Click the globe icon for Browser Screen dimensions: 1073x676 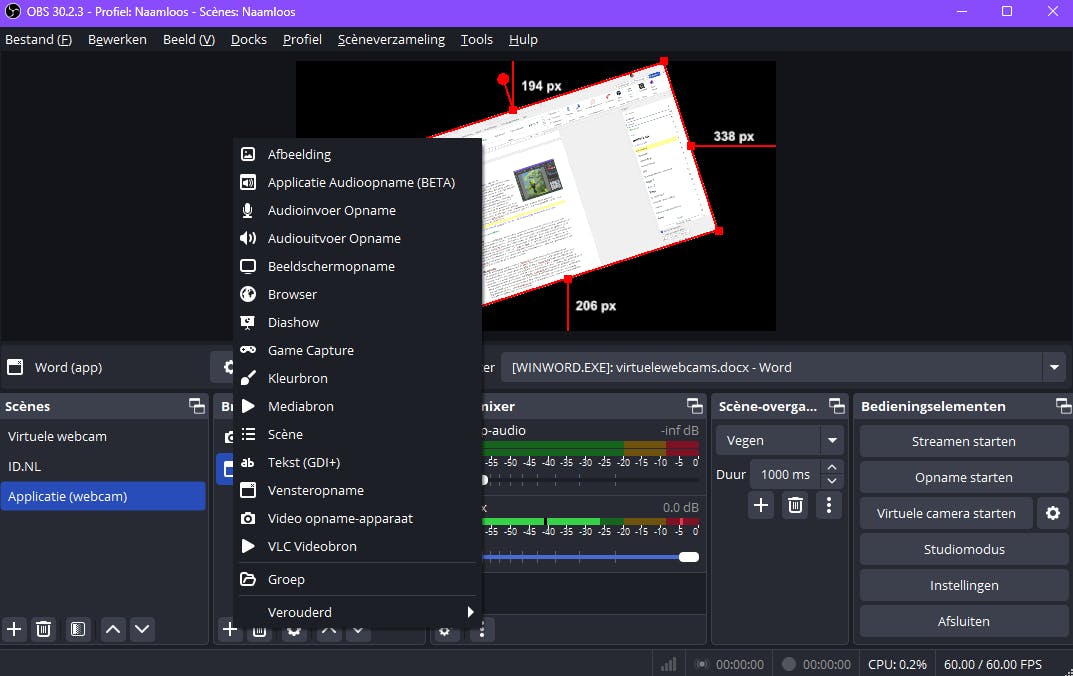coord(248,294)
